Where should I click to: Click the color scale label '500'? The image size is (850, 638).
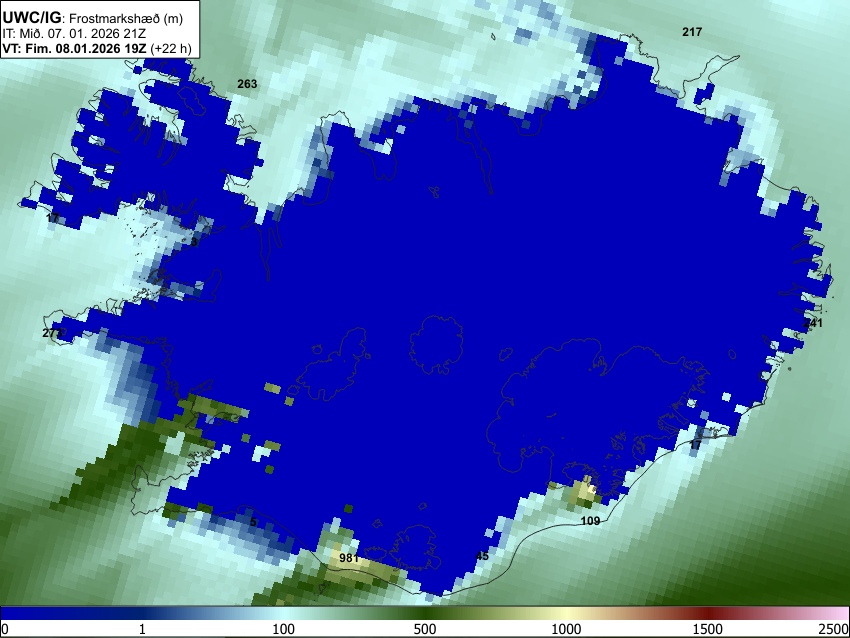click(x=425, y=629)
